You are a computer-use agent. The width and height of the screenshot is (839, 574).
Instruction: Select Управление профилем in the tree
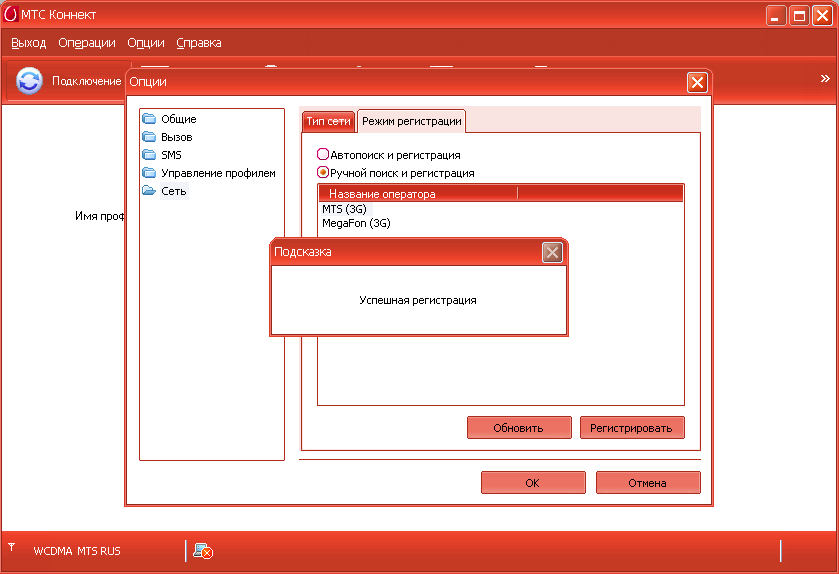pyautogui.click(x=218, y=173)
